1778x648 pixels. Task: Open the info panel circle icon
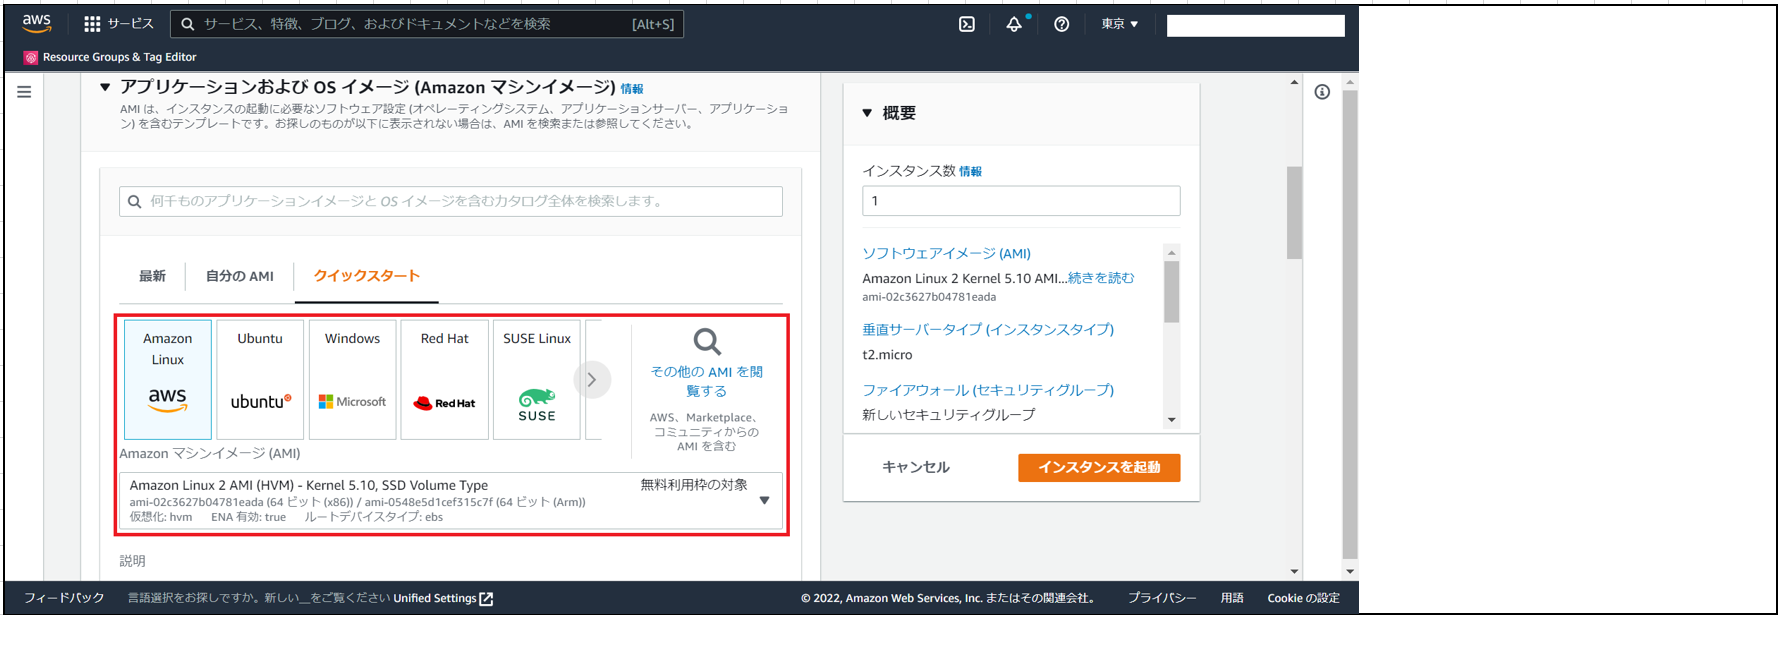1322,92
